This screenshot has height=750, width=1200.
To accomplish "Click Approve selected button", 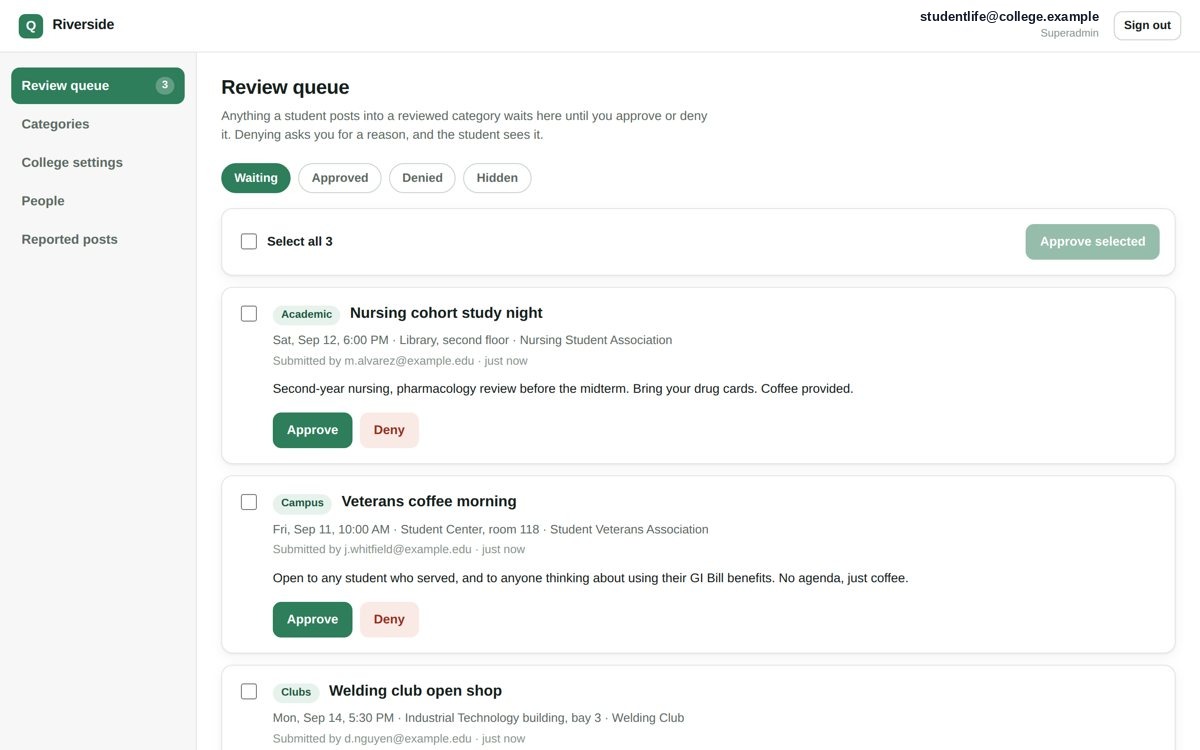I will pos(1092,242).
